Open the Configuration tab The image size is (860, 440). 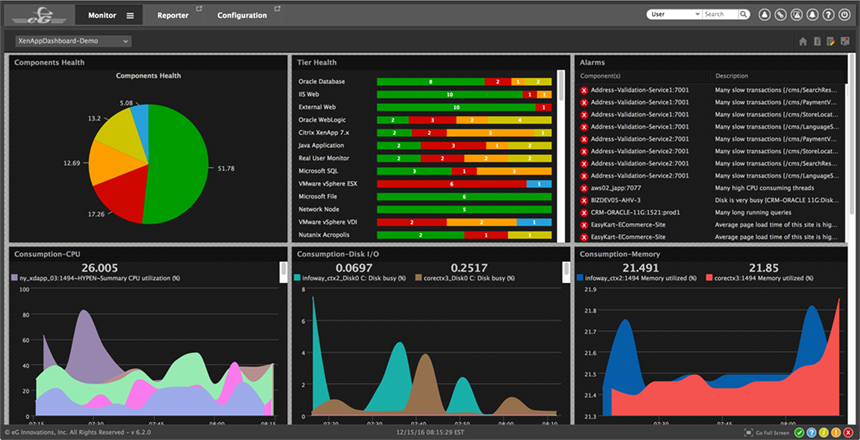242,15
